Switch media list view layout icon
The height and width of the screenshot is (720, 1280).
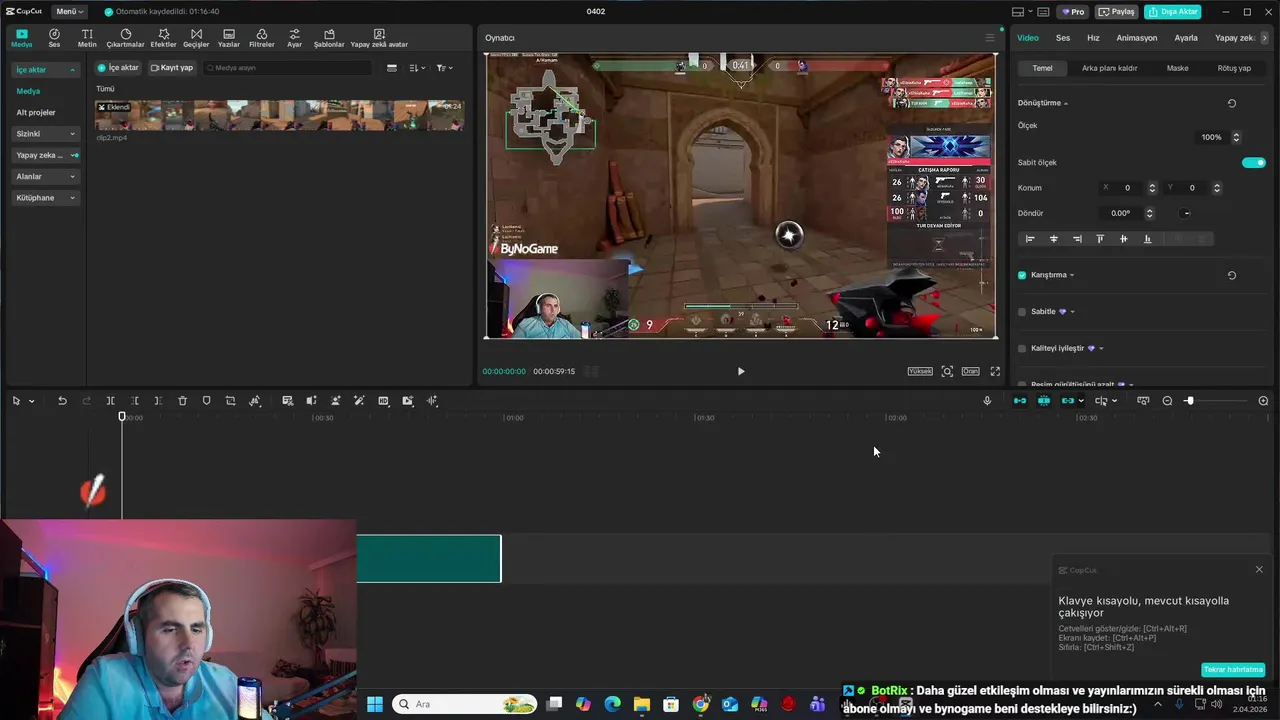tap(391, 68)
